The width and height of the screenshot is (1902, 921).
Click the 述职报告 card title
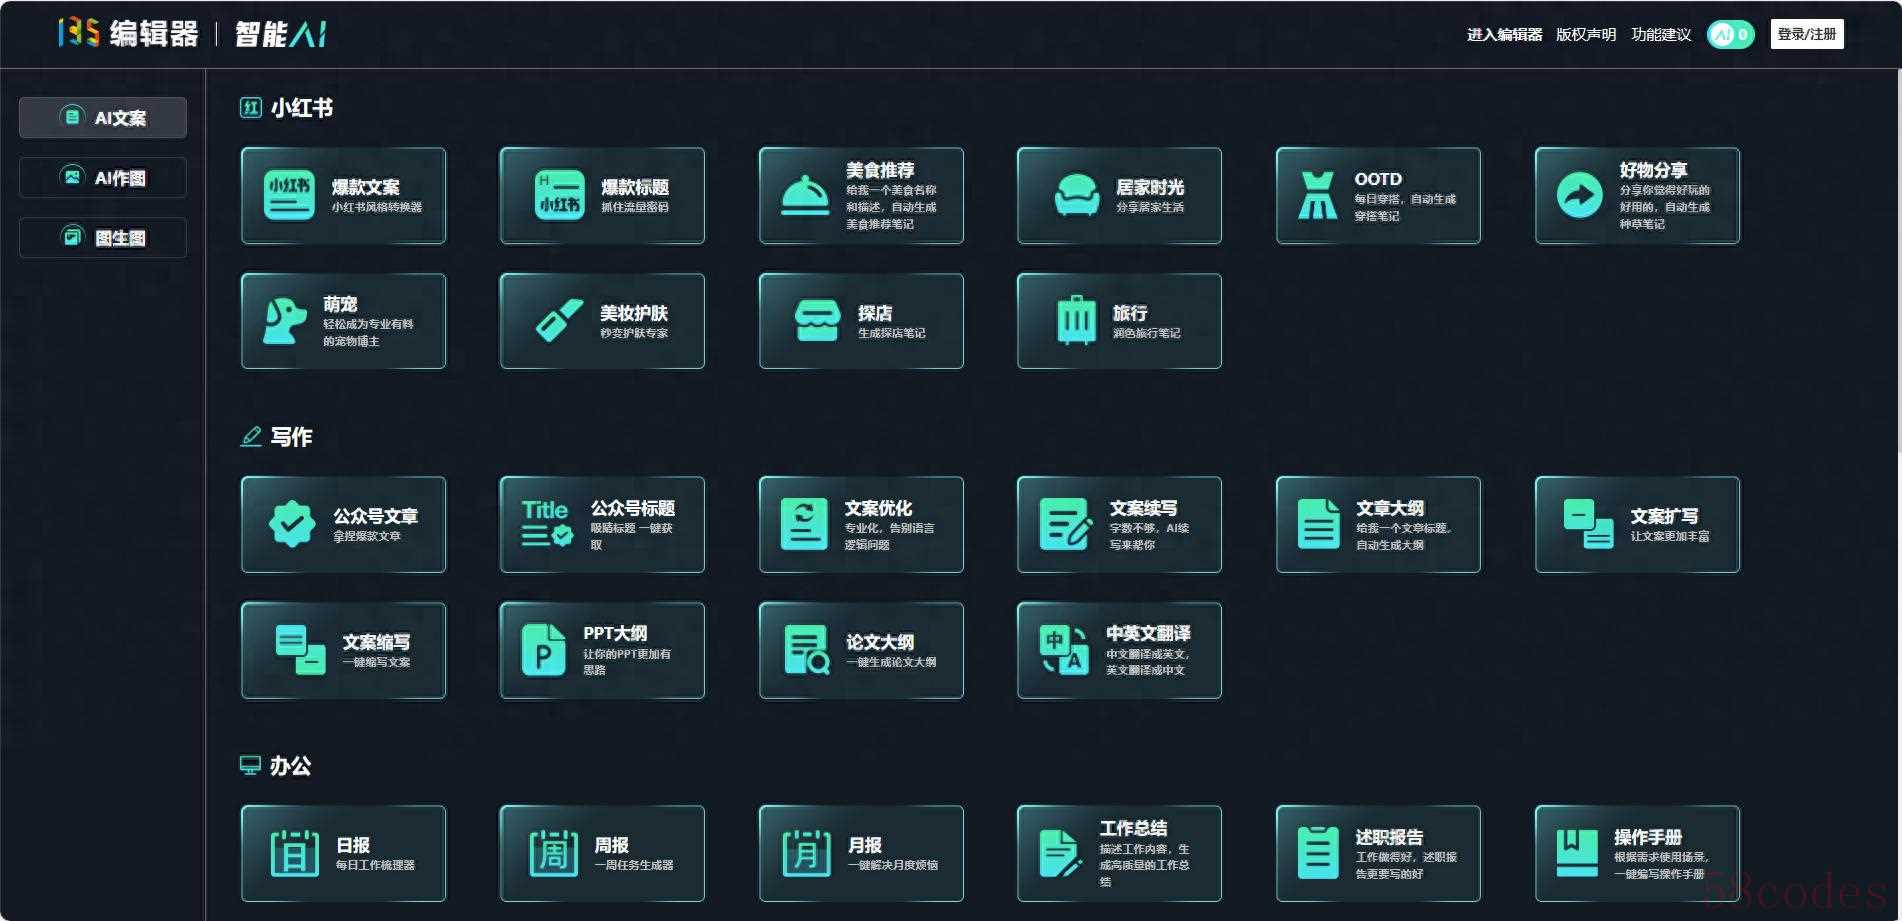click(1389, 837)
